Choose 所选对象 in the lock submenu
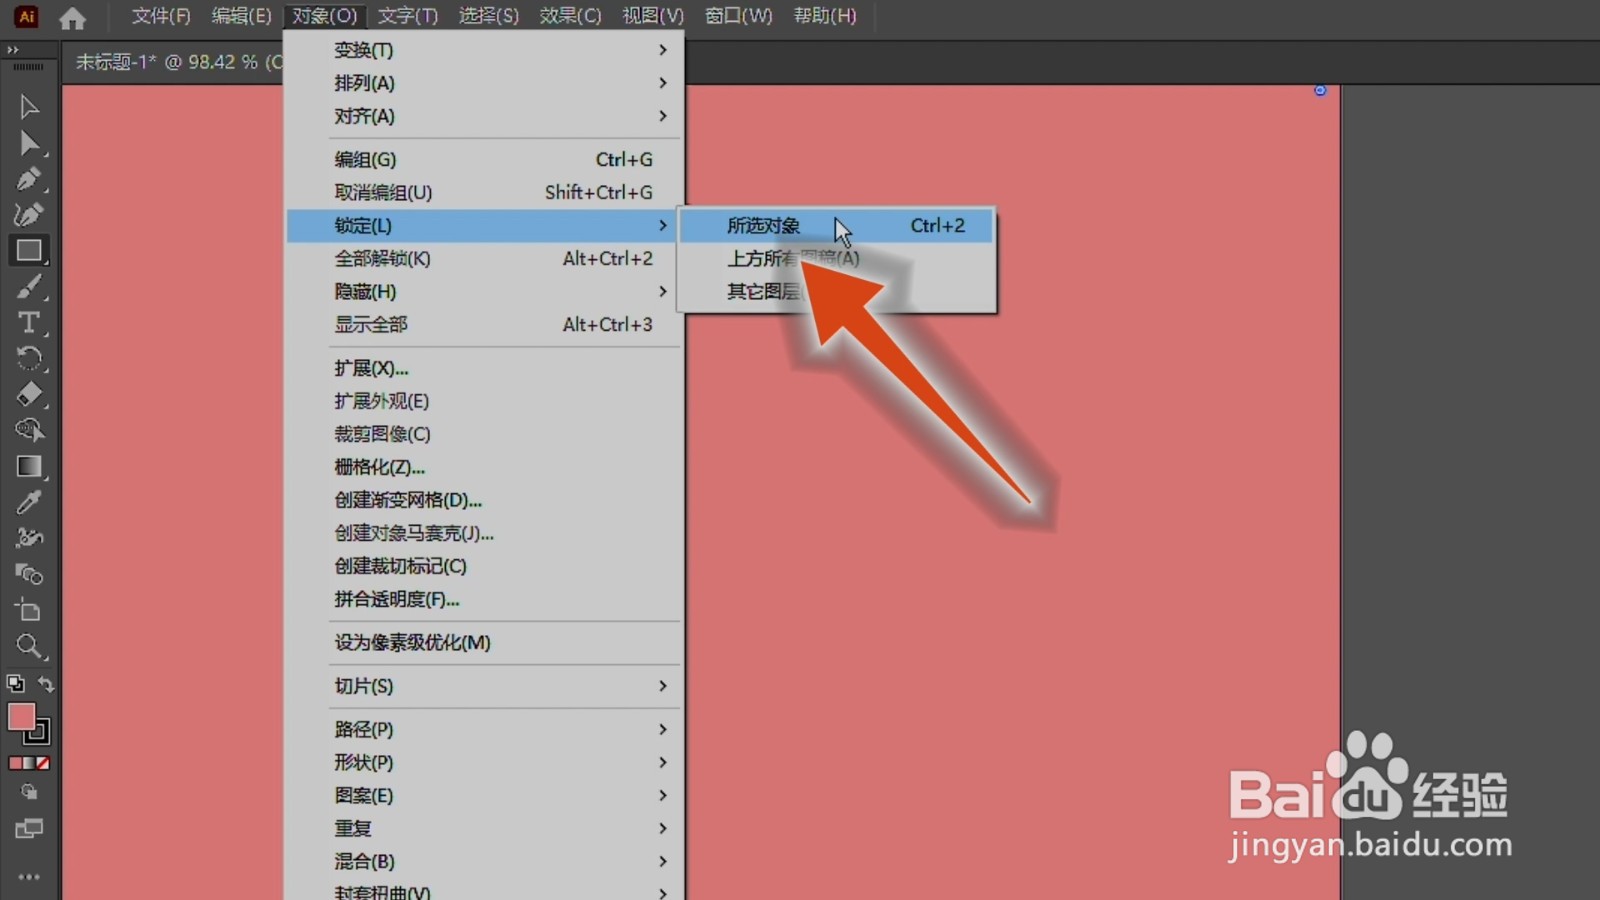This screenshot has height=900, width=1600. click(x=837, y=225)
